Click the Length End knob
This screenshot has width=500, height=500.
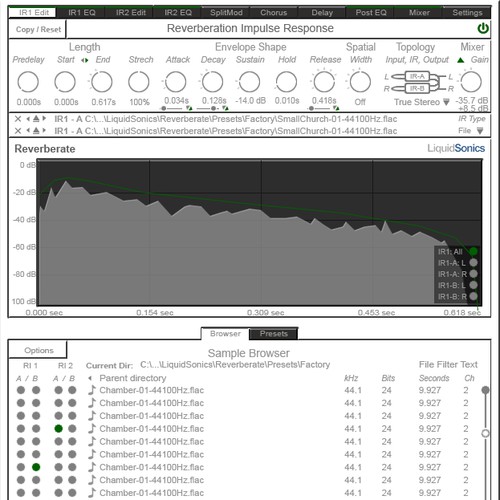point(102,82)
